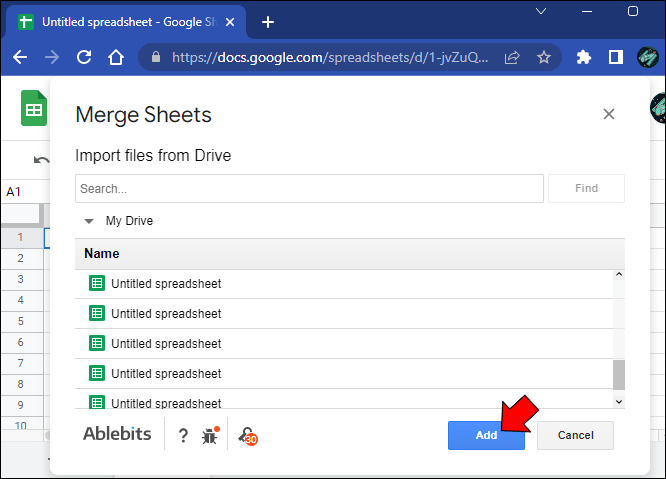Open the Chrome extensions puzzle icon
This screenshot has width=666, height=479.
tap(585, 58)
